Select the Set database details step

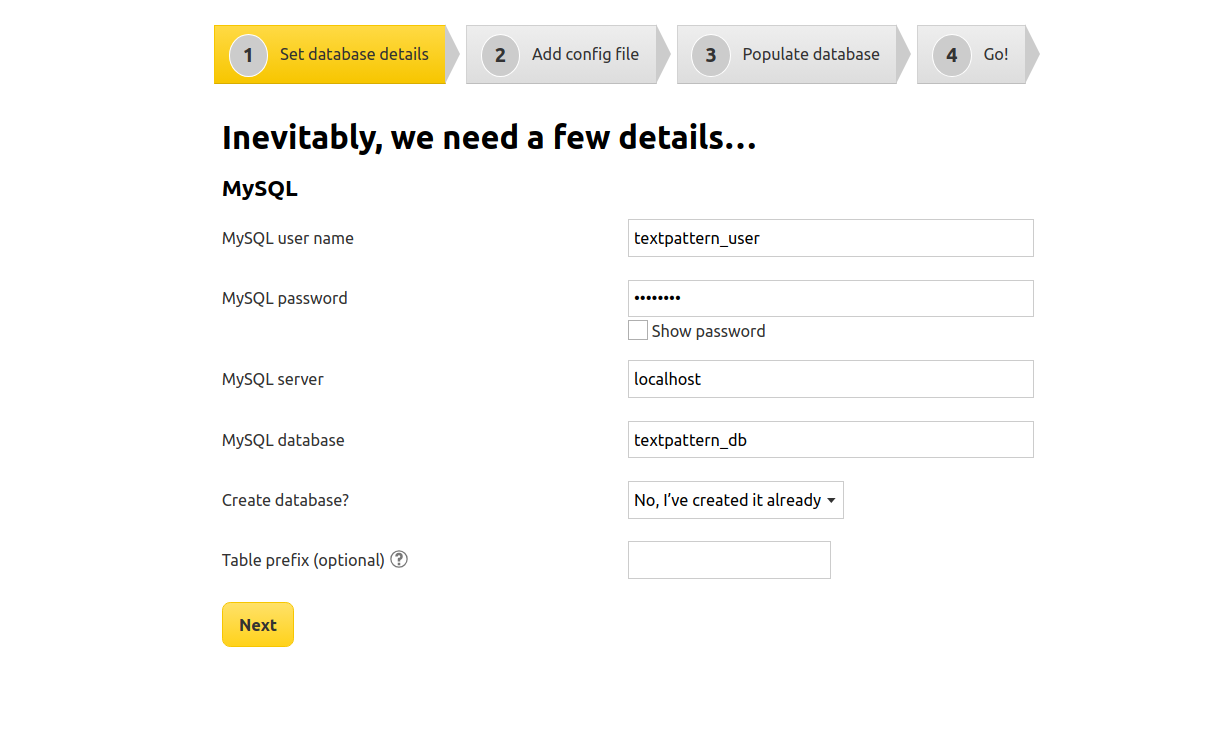click(354, 55)
